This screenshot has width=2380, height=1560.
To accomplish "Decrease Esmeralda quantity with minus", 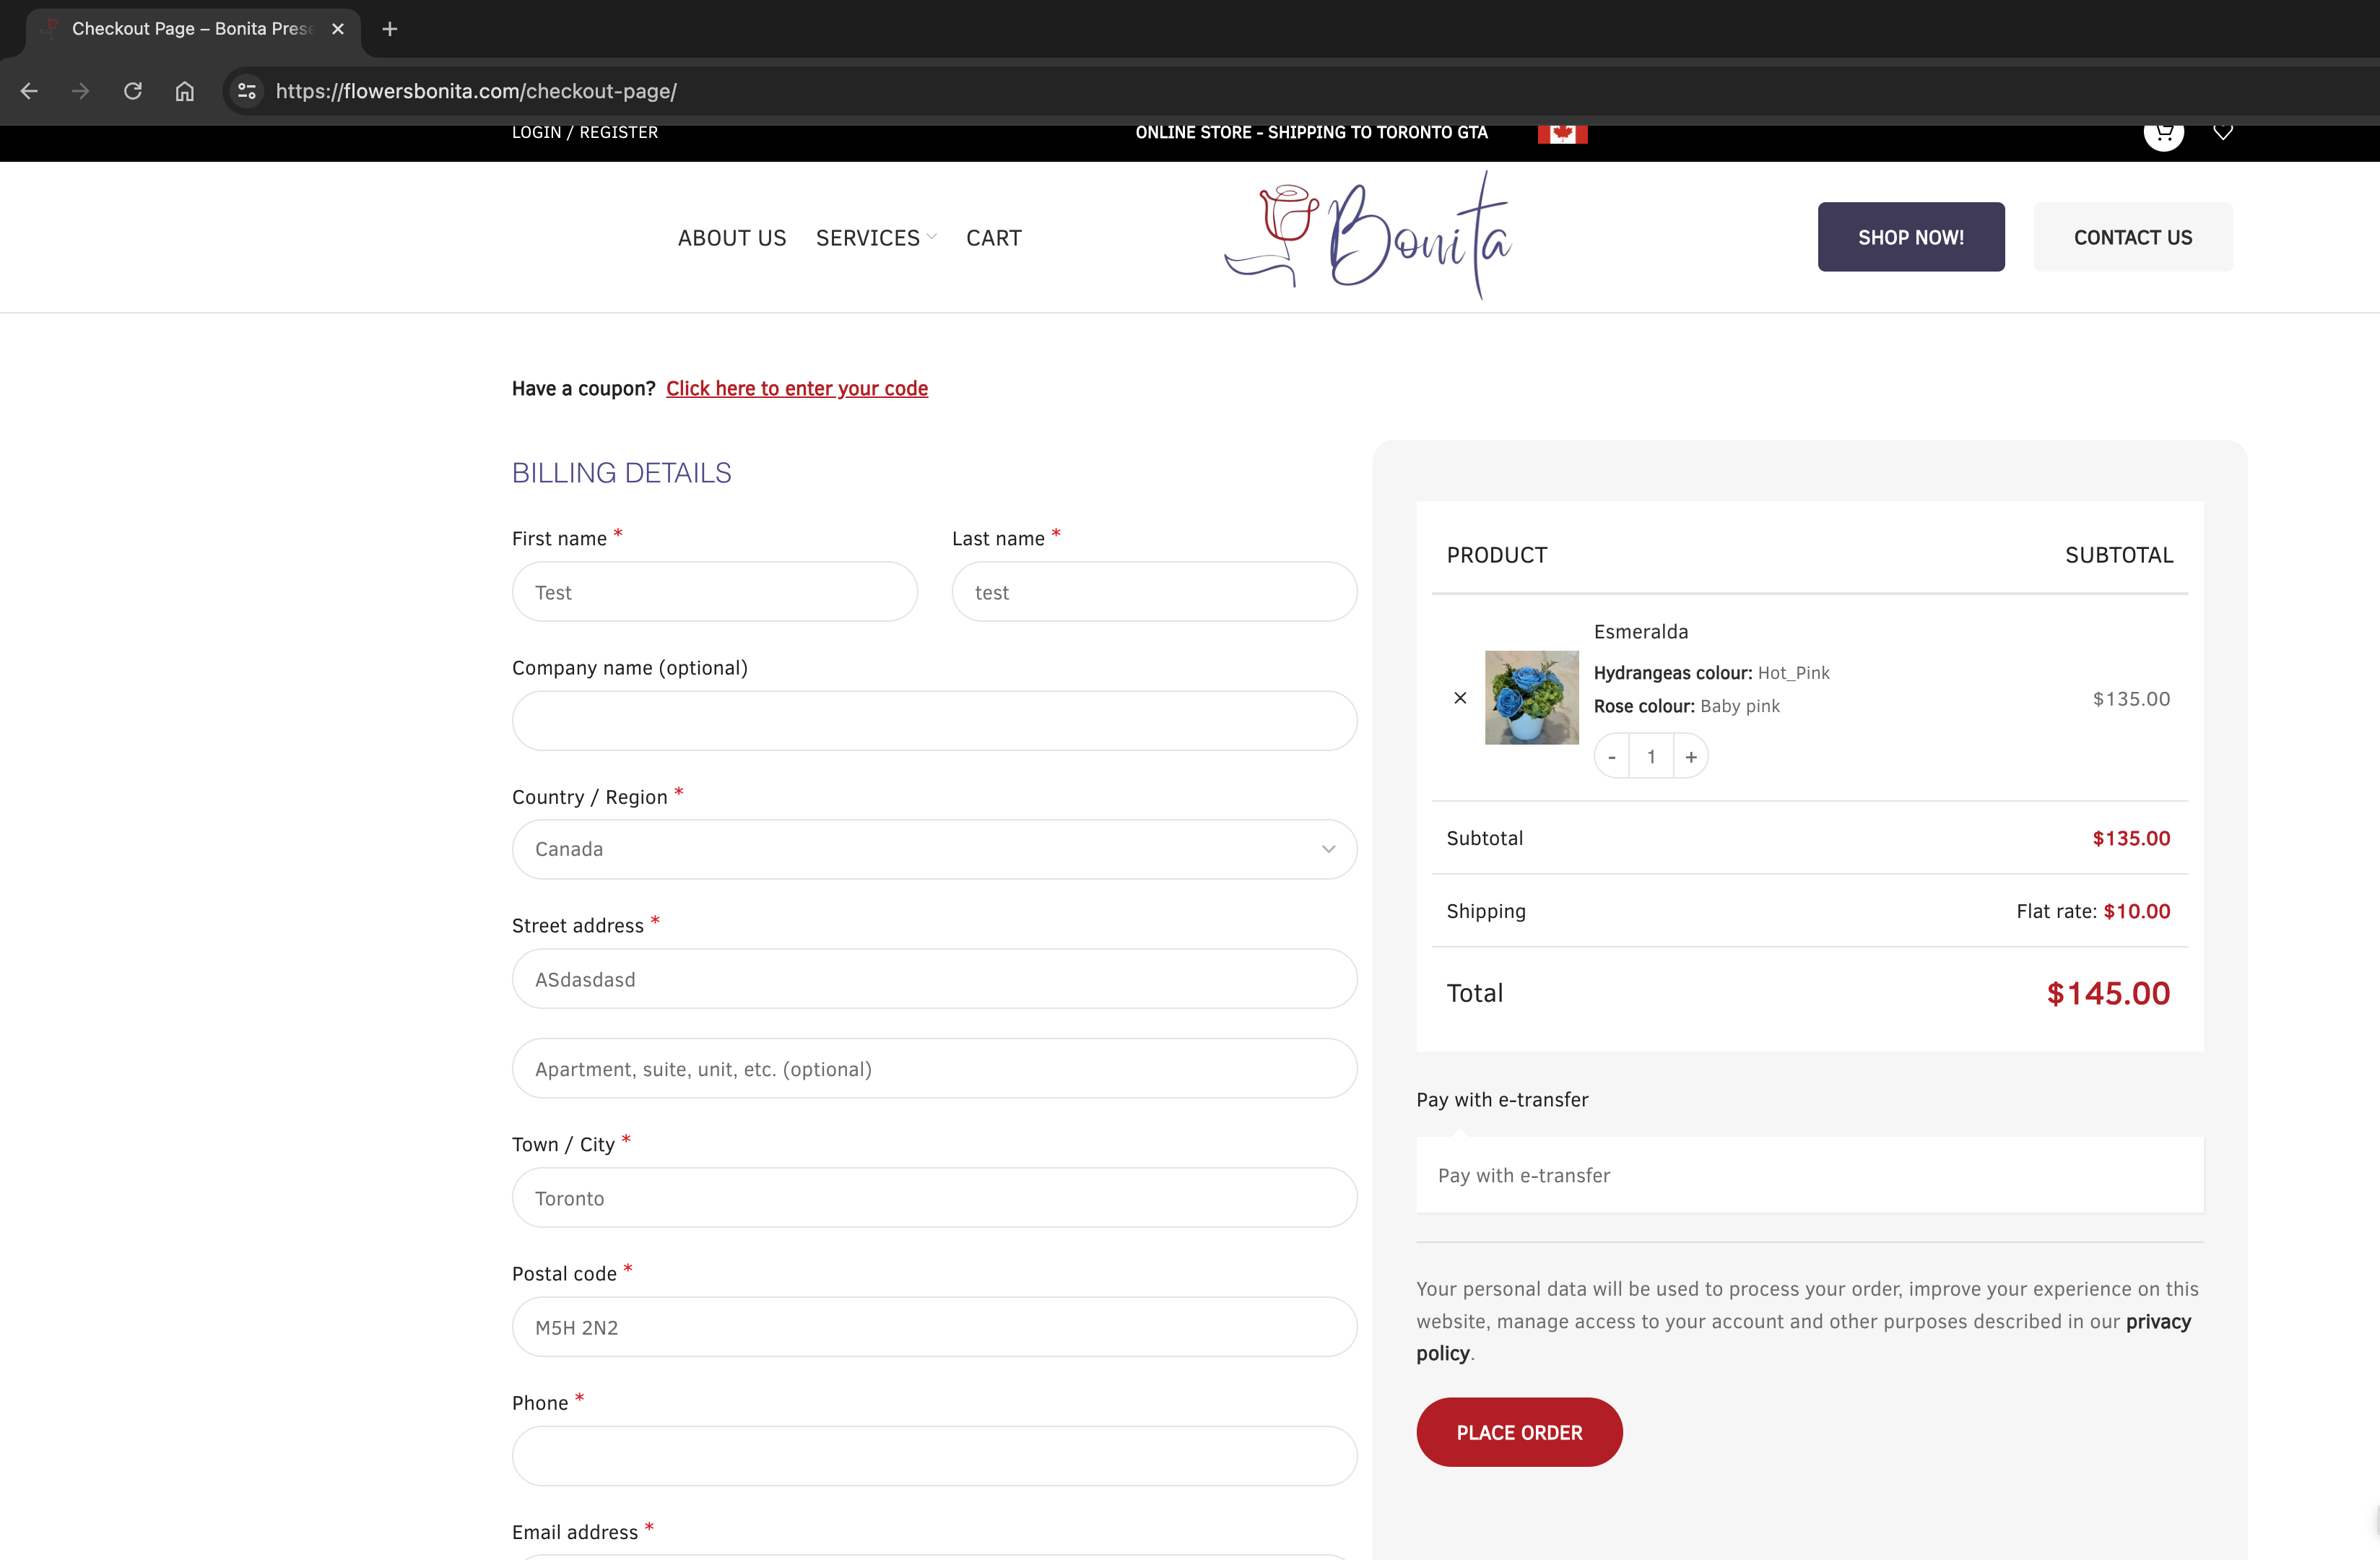I will pyautogui.click(x=1612, y=757).
